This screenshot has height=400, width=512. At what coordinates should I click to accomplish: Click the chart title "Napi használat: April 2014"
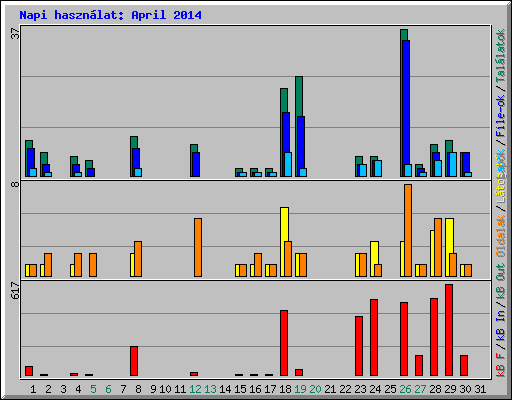coord(110,15)
